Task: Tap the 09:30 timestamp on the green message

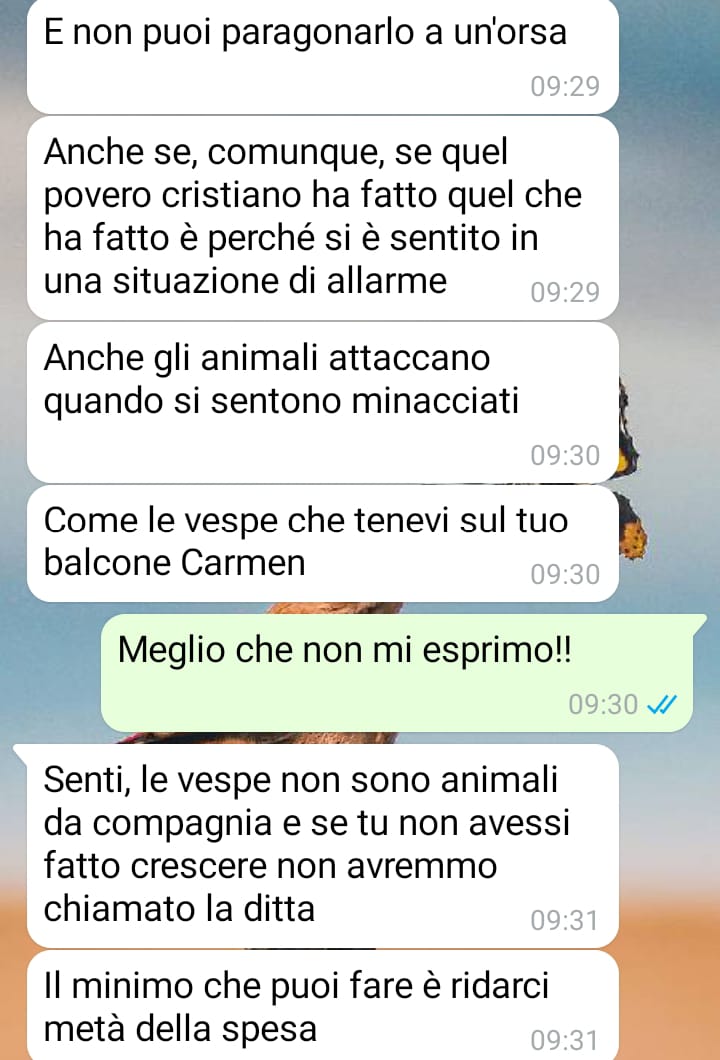Action: [603, 704]
